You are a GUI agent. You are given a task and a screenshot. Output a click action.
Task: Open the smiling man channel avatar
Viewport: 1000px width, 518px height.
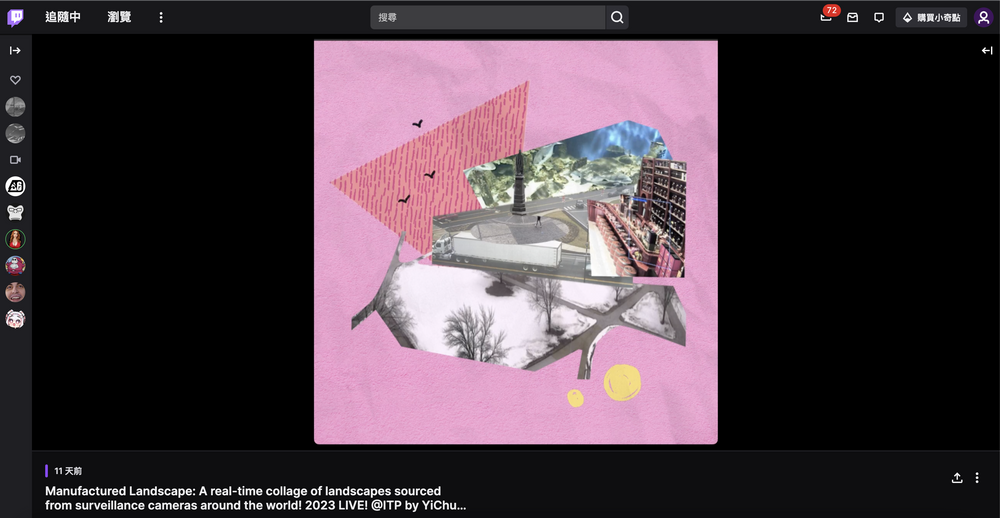pyautogui.click(x=15, y=292)
